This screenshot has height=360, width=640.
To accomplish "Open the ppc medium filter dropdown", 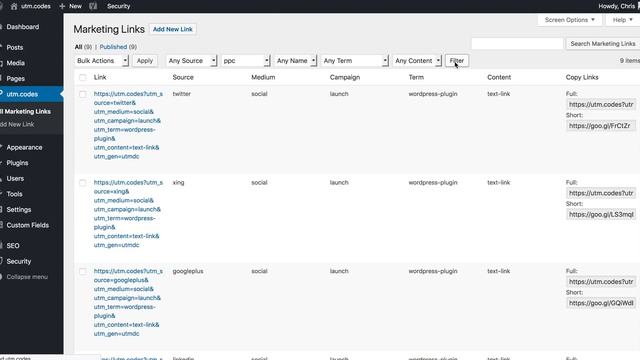I will click(246, 61).
